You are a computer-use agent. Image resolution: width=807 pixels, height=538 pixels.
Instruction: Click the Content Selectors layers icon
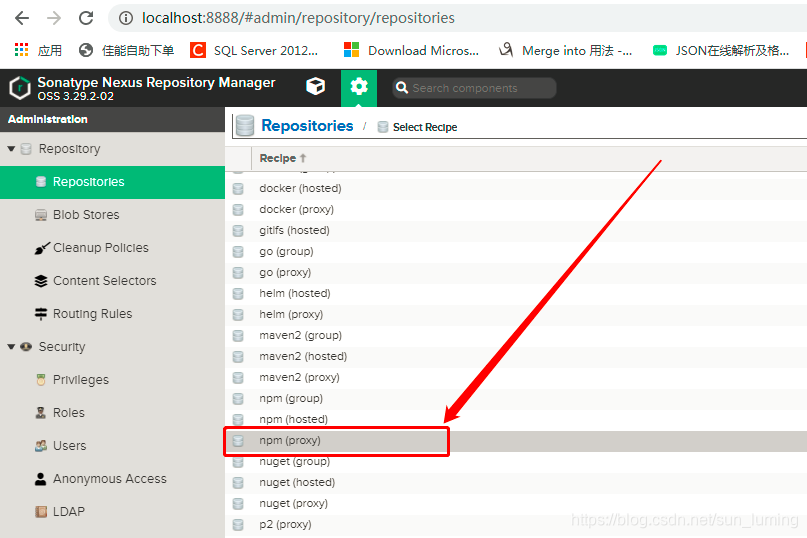[x=41, y=281]
